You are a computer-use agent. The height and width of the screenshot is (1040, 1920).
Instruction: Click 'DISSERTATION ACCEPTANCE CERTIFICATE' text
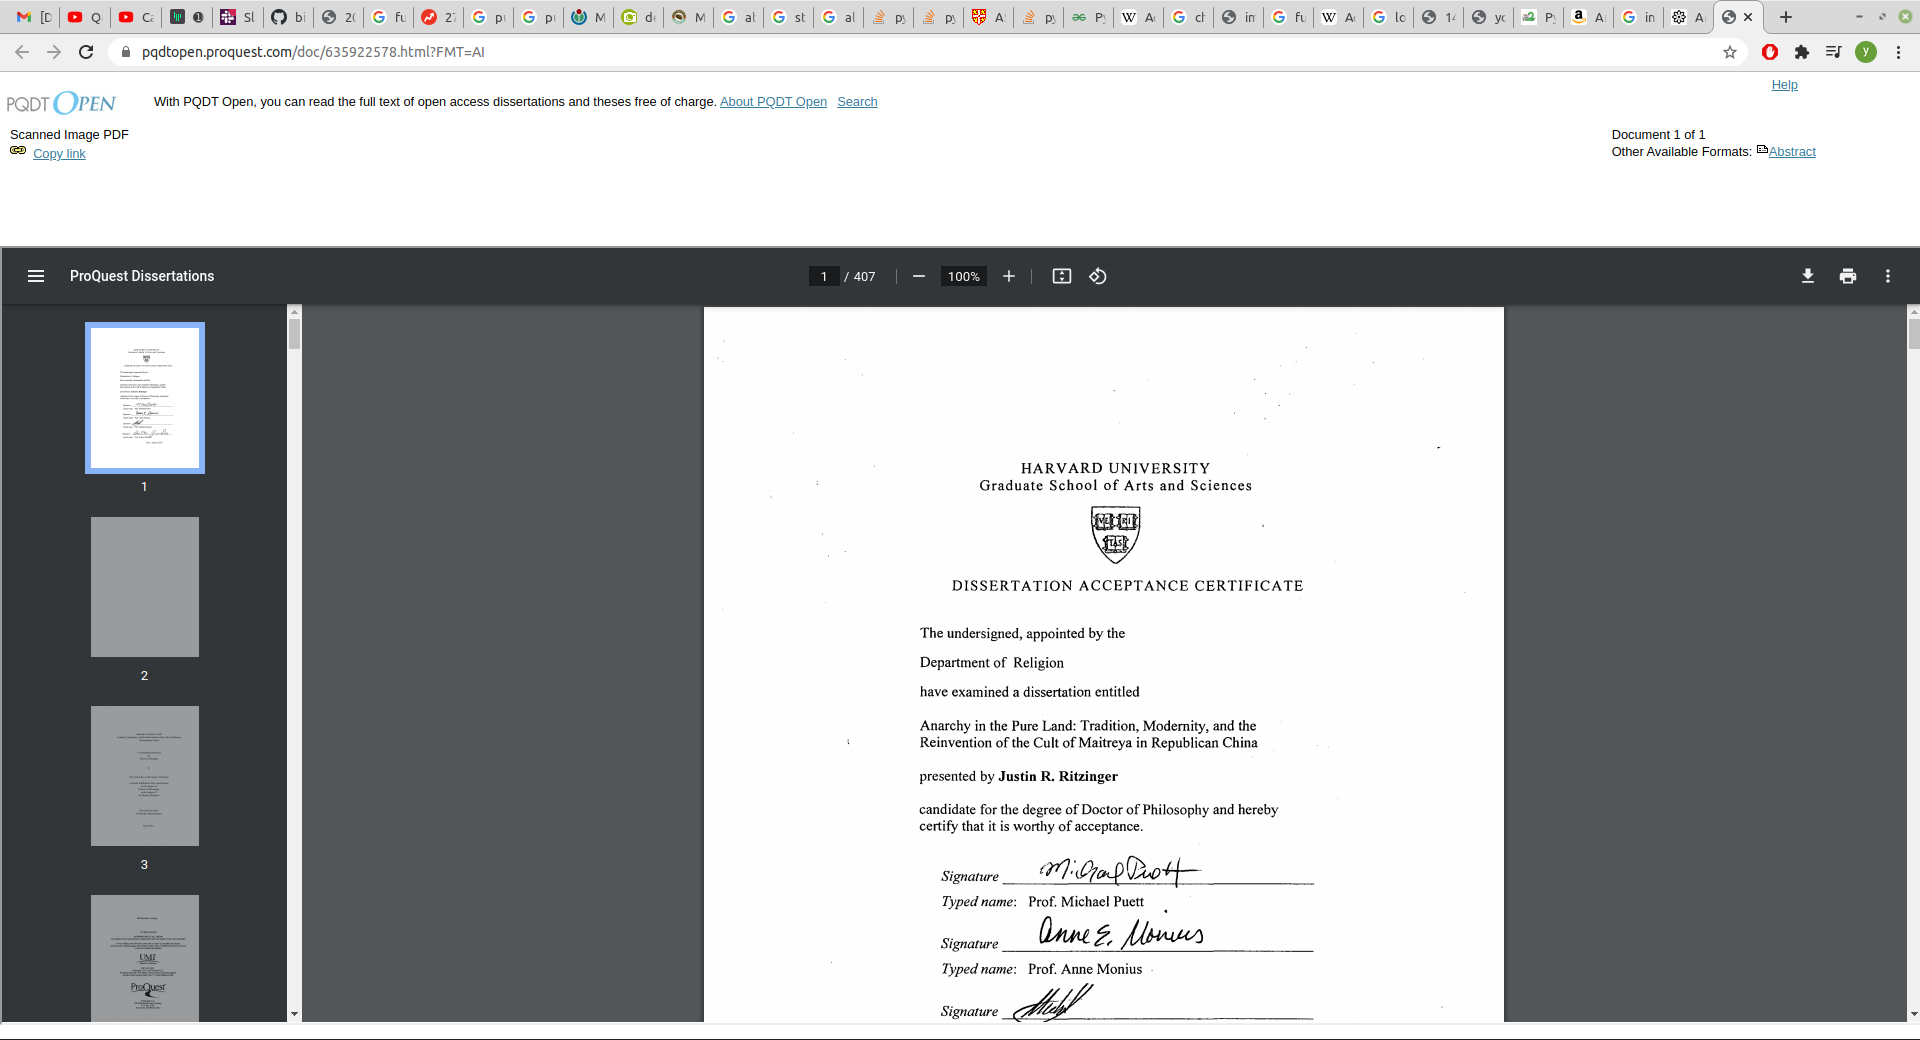tap(1127, 586)
